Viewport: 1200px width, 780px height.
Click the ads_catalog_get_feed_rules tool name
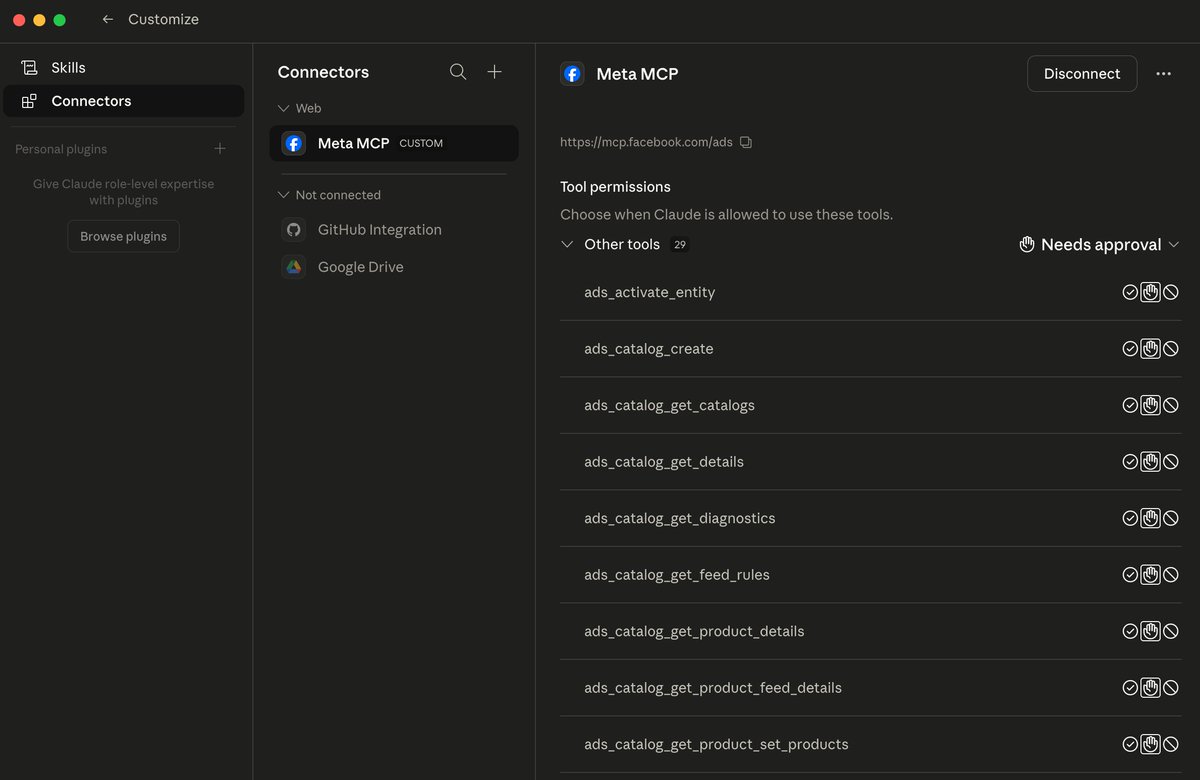(677, 575)
